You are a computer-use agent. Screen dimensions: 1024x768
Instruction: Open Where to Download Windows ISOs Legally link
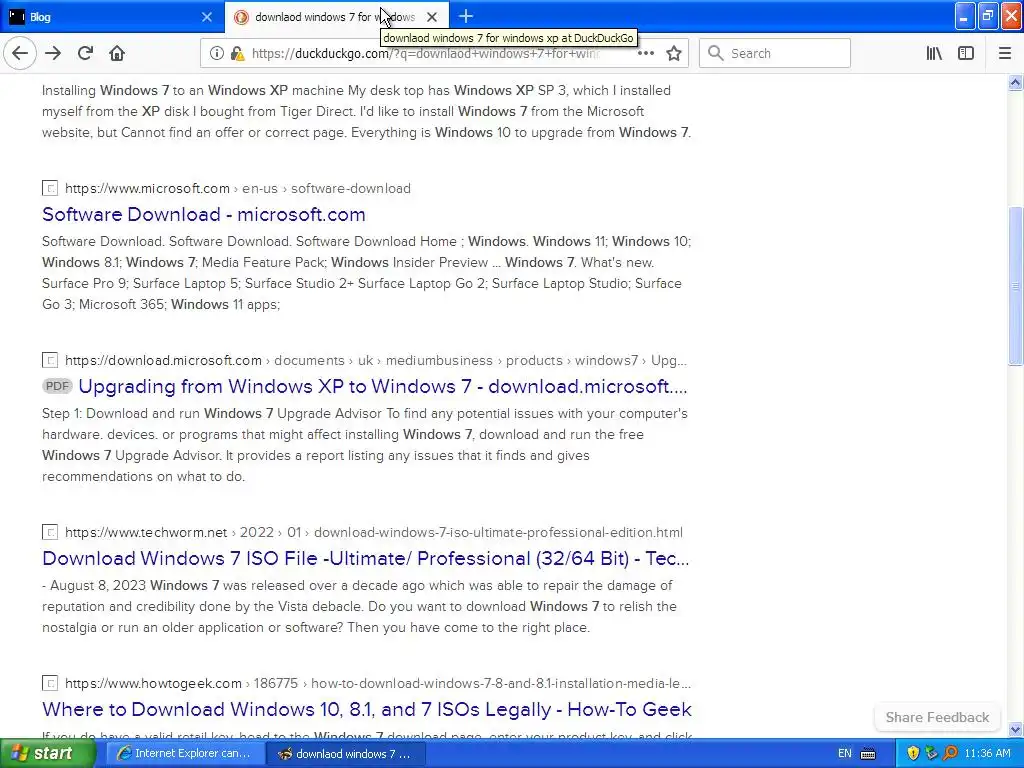pos(367,709)
